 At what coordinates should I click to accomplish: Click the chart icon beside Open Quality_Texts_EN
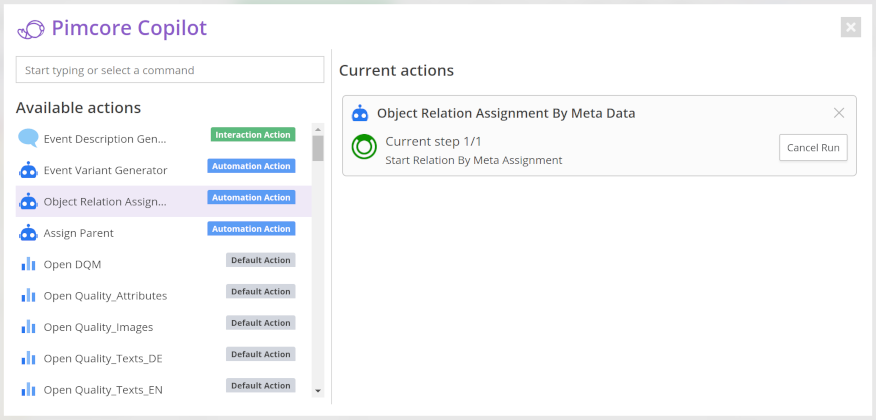(x=28, y=389)
